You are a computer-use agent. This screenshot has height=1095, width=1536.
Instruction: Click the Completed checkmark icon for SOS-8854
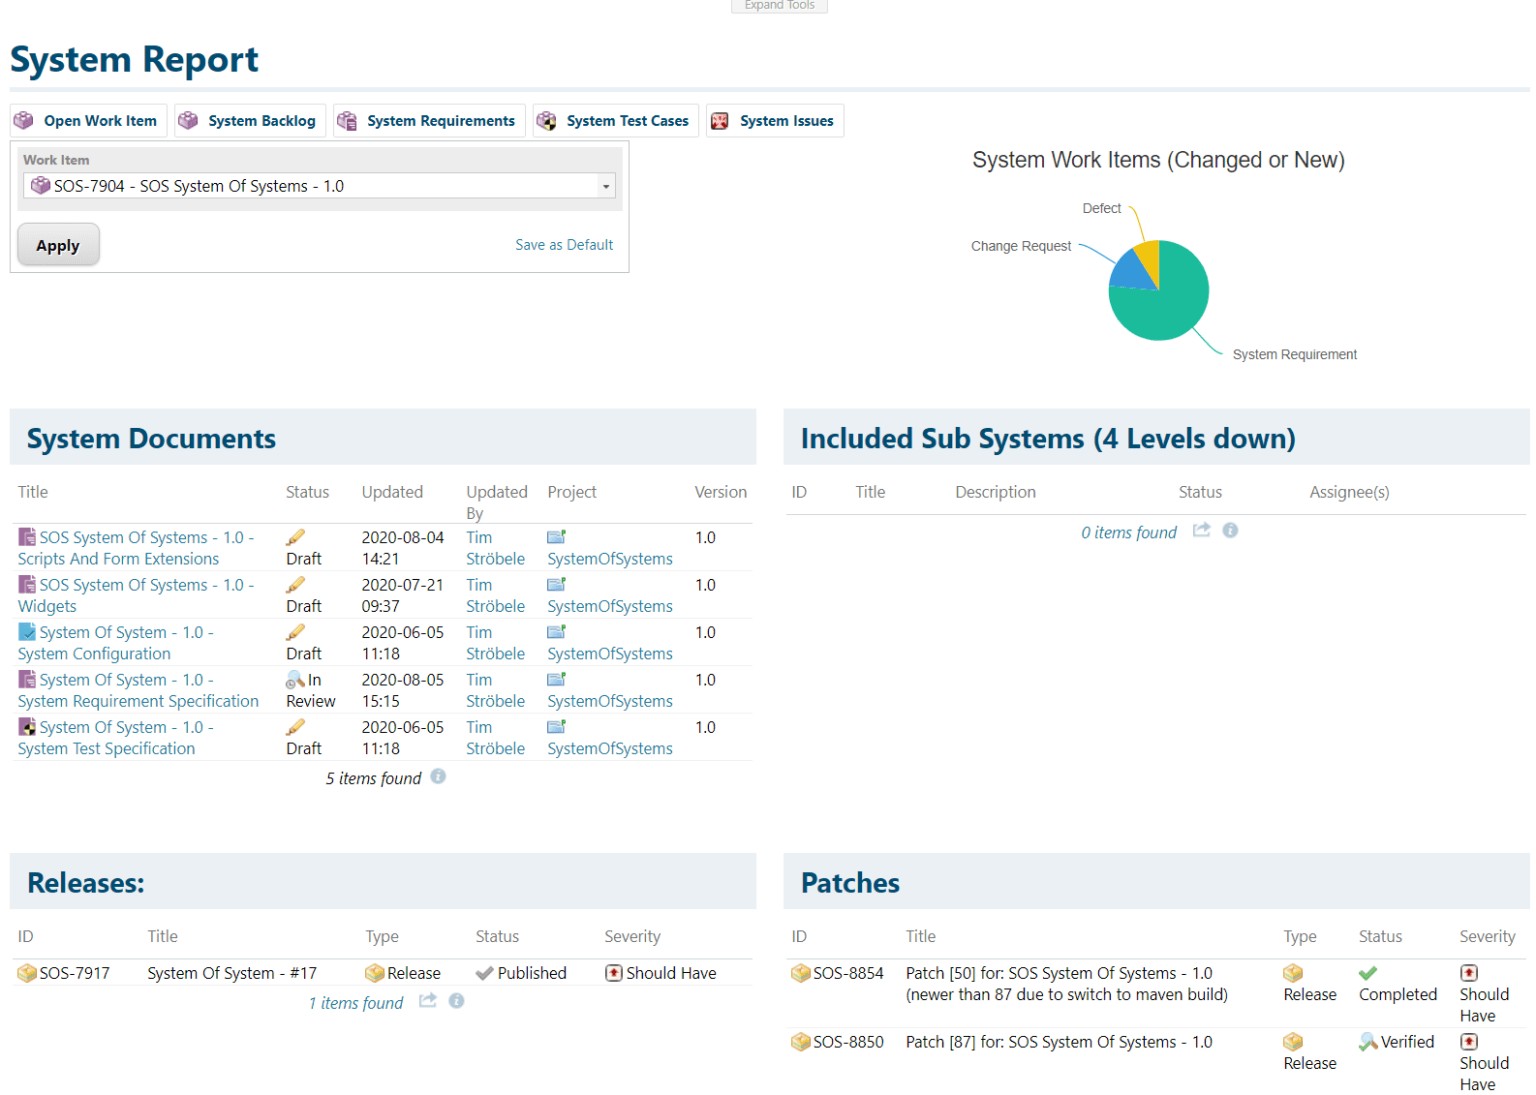[x=1368, y=971]
